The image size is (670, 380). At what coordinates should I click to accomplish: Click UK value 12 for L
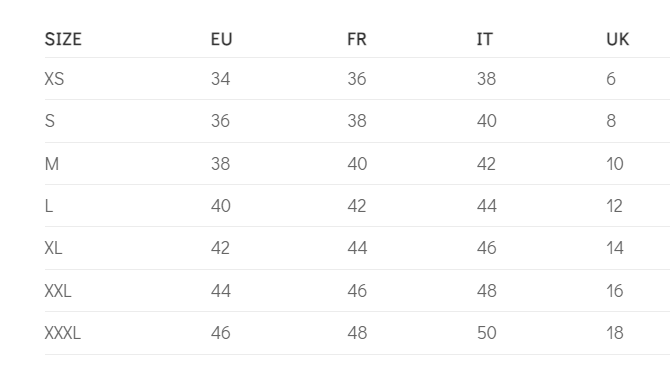(614, 206)
